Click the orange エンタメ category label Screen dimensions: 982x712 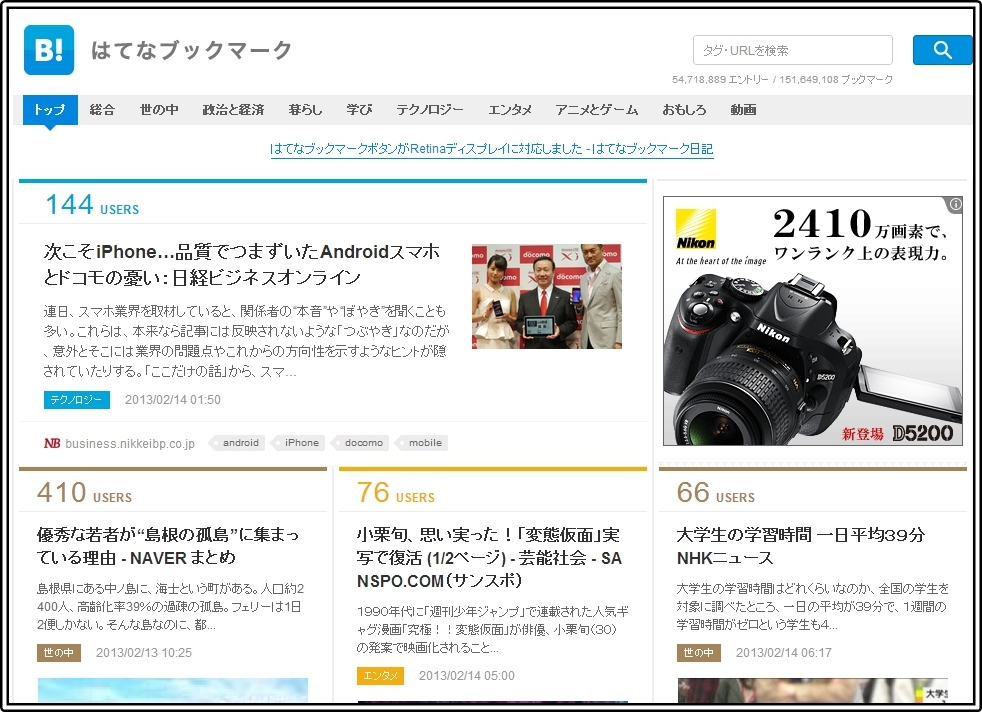pyautogui.click(x=380, y=676)
